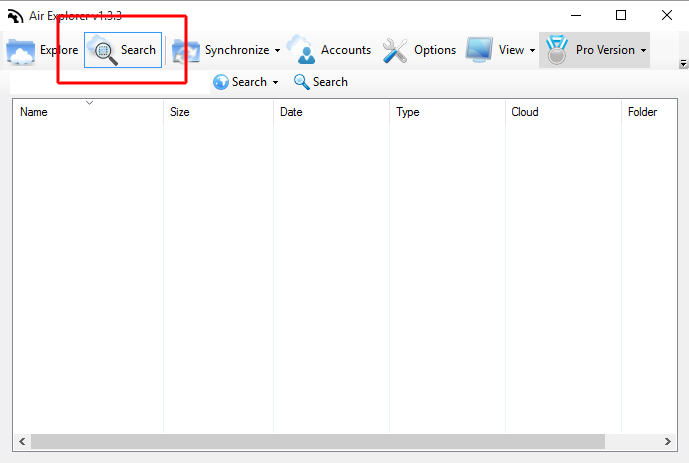689x463 pixels.
Task: Click the horizontal scrollbar left arrow
Action: (22, 441)
